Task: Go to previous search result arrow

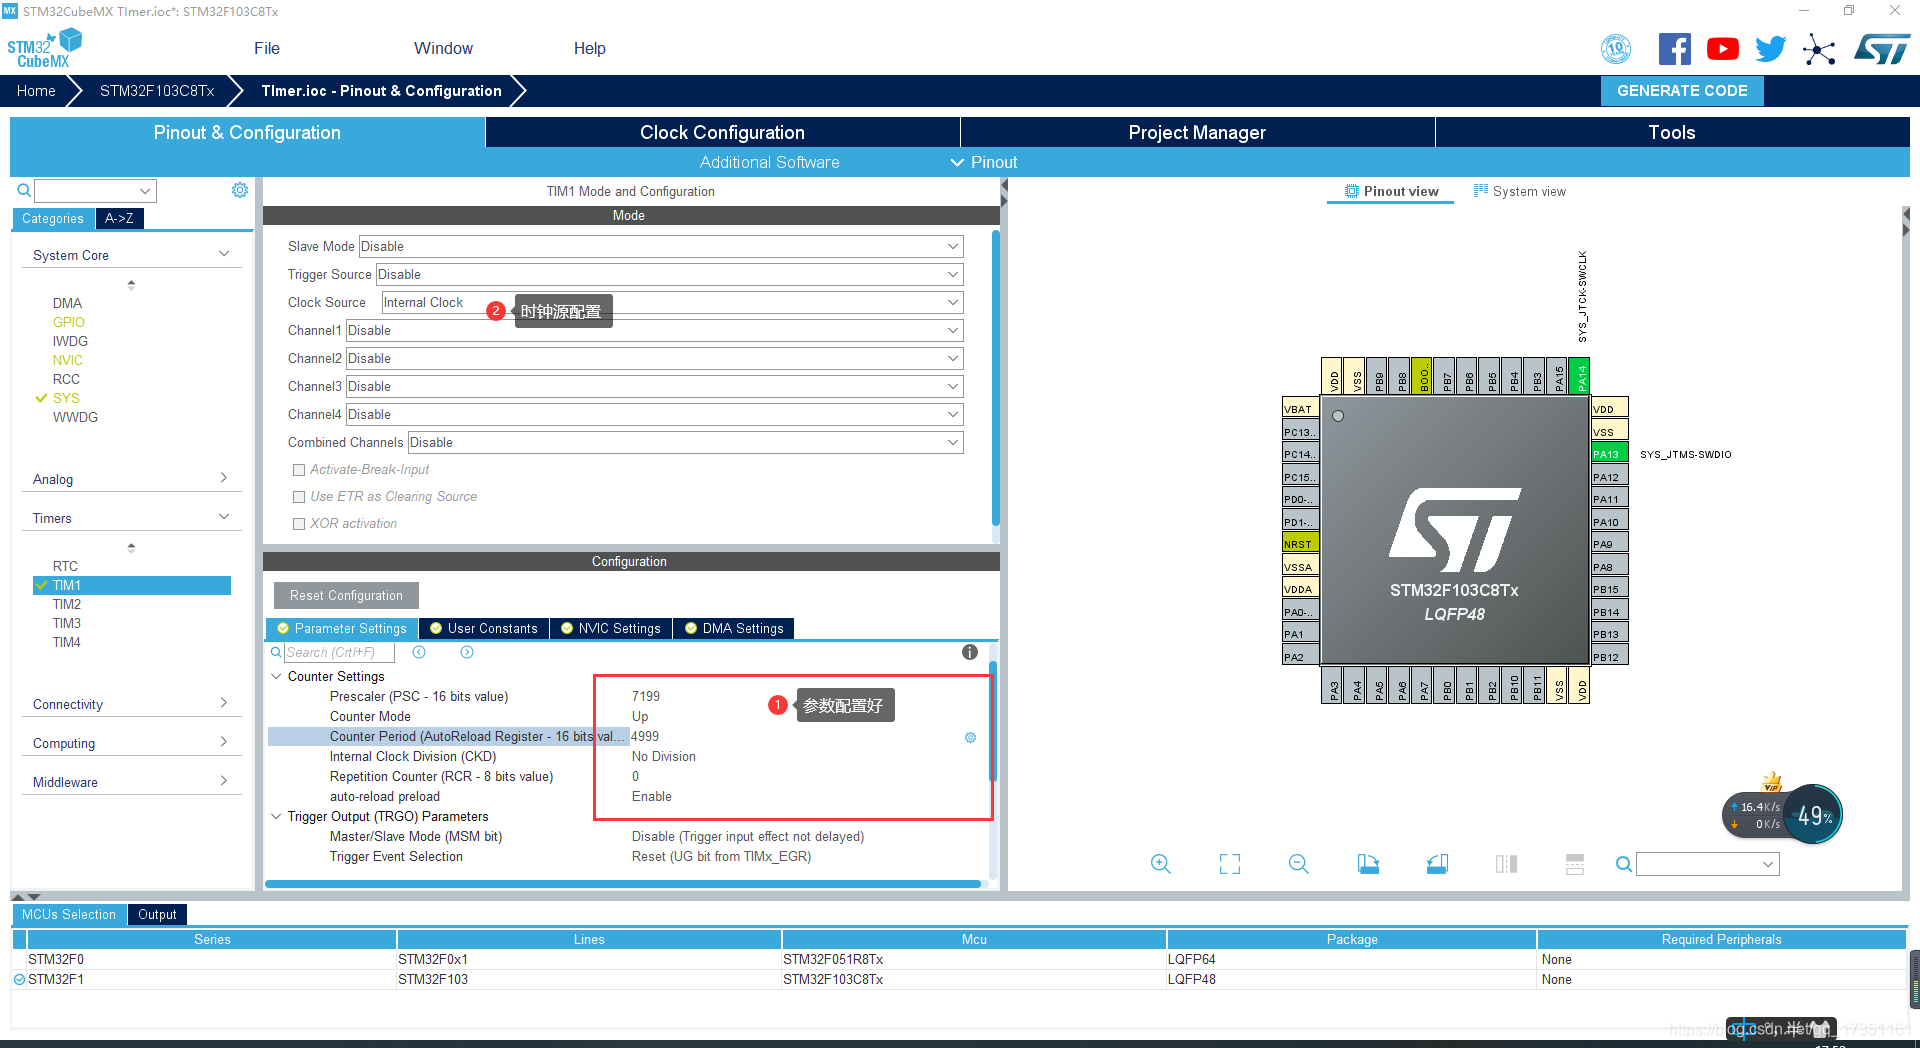Action: coord(419,652)
